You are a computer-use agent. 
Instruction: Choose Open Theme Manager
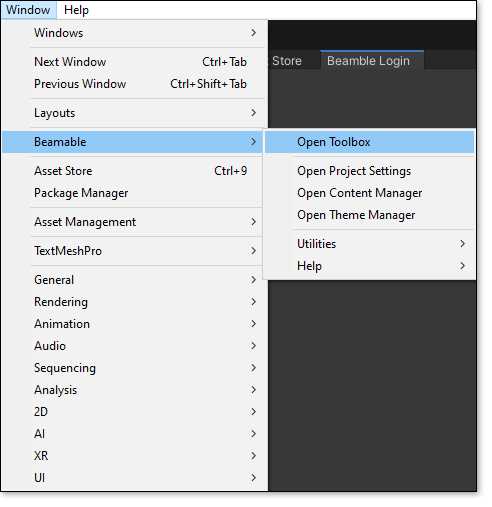pos(369,215)
